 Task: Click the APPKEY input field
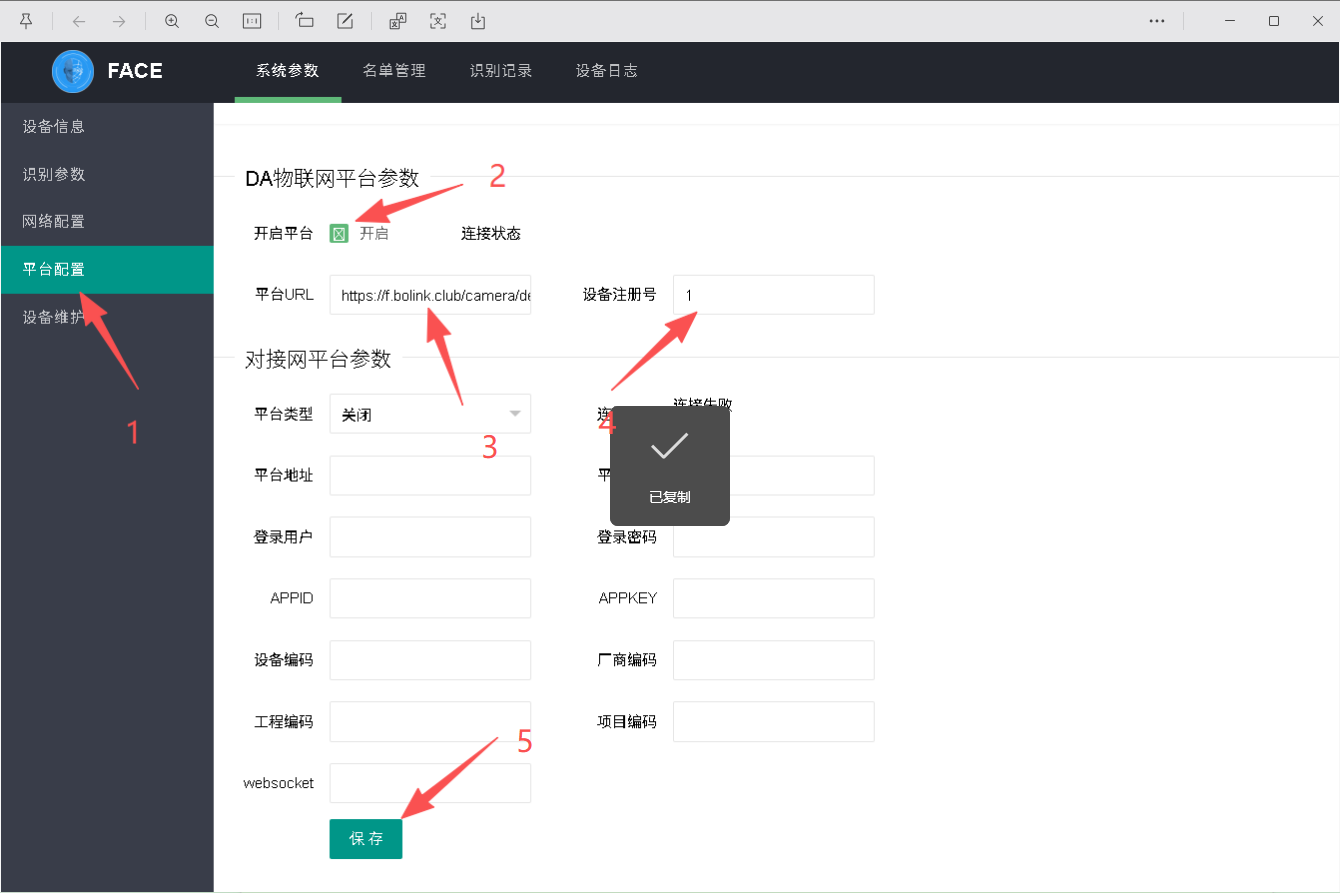click(774, 598)
